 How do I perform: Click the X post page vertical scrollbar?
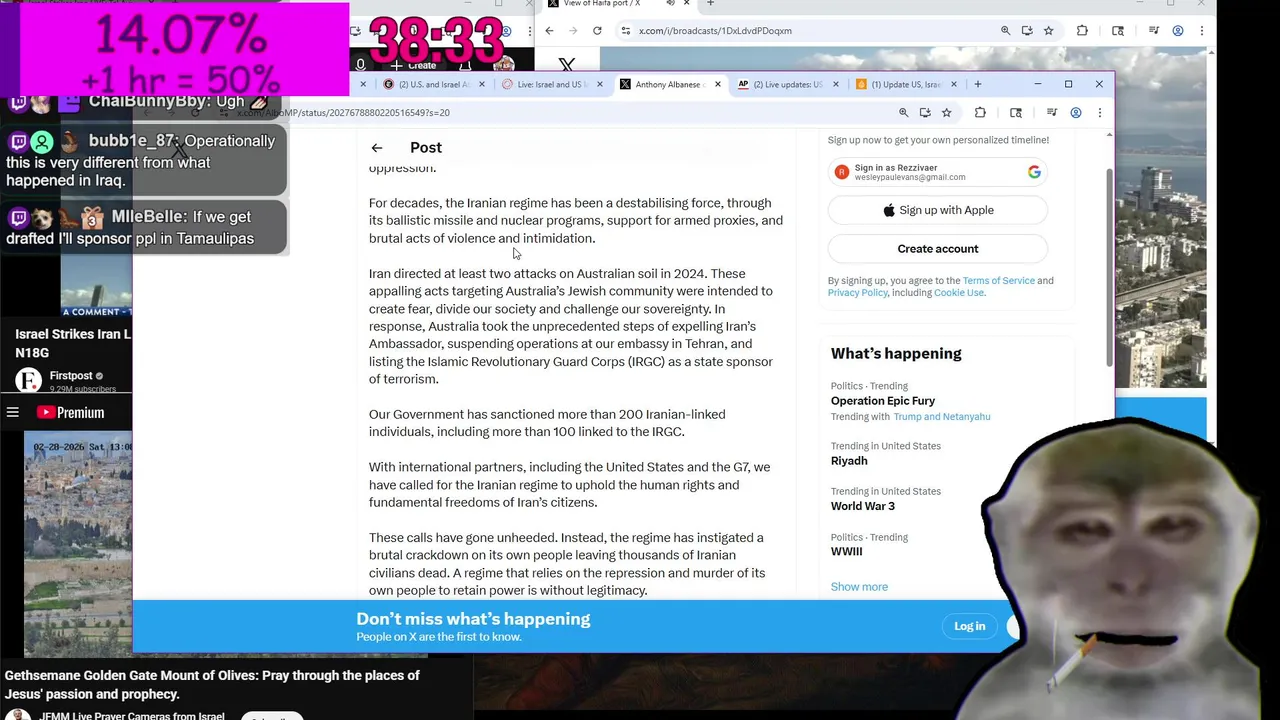click(x=1108, y=270)
